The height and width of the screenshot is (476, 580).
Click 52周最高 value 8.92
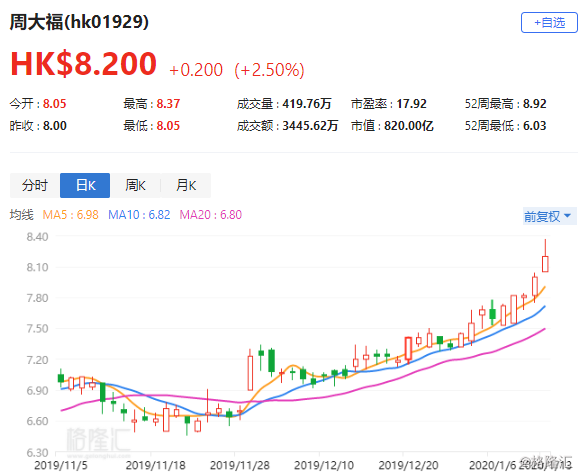pos(535,104)
